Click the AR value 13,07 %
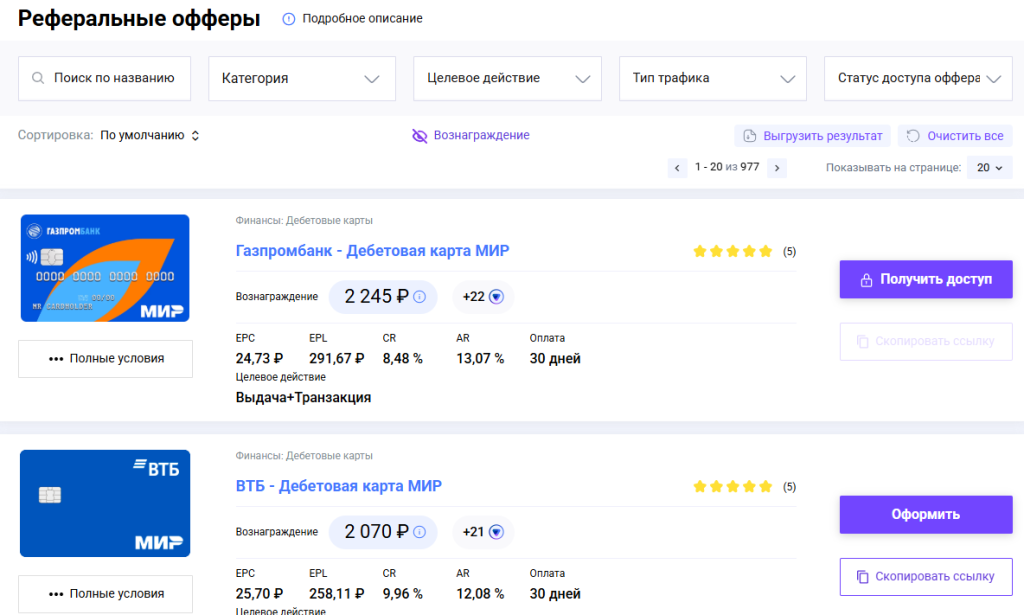 (x=480, y=358)
